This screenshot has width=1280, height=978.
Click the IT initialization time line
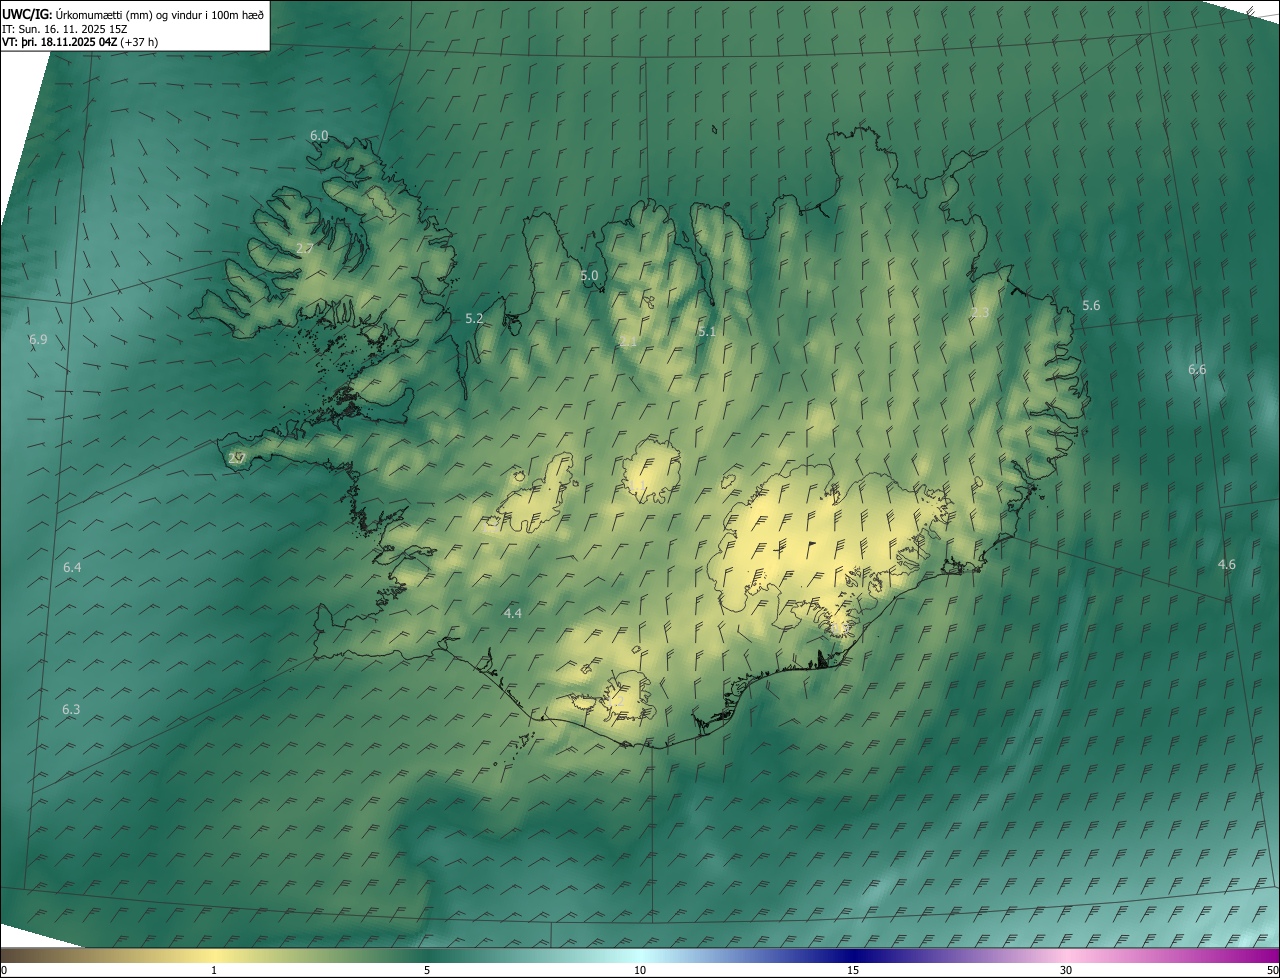[65, 28]
